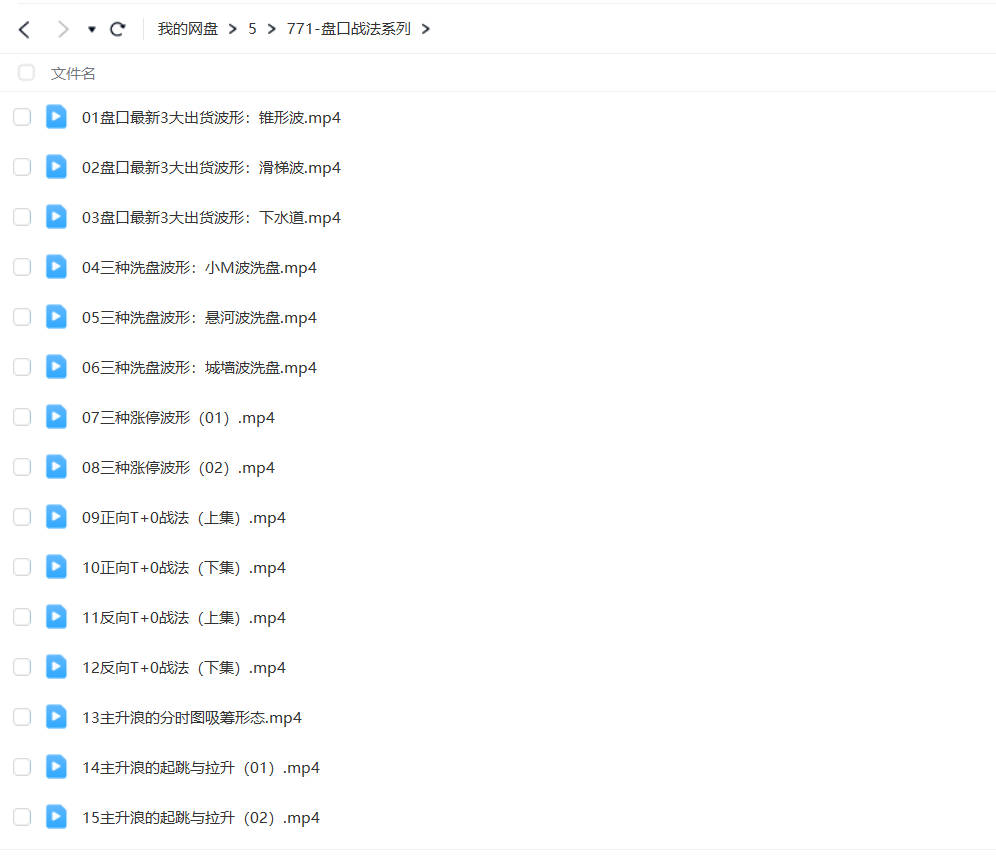Expand chevron after 771-盘口战法系列 breadcrumb
996x866 pixels.
coord(426,29)
